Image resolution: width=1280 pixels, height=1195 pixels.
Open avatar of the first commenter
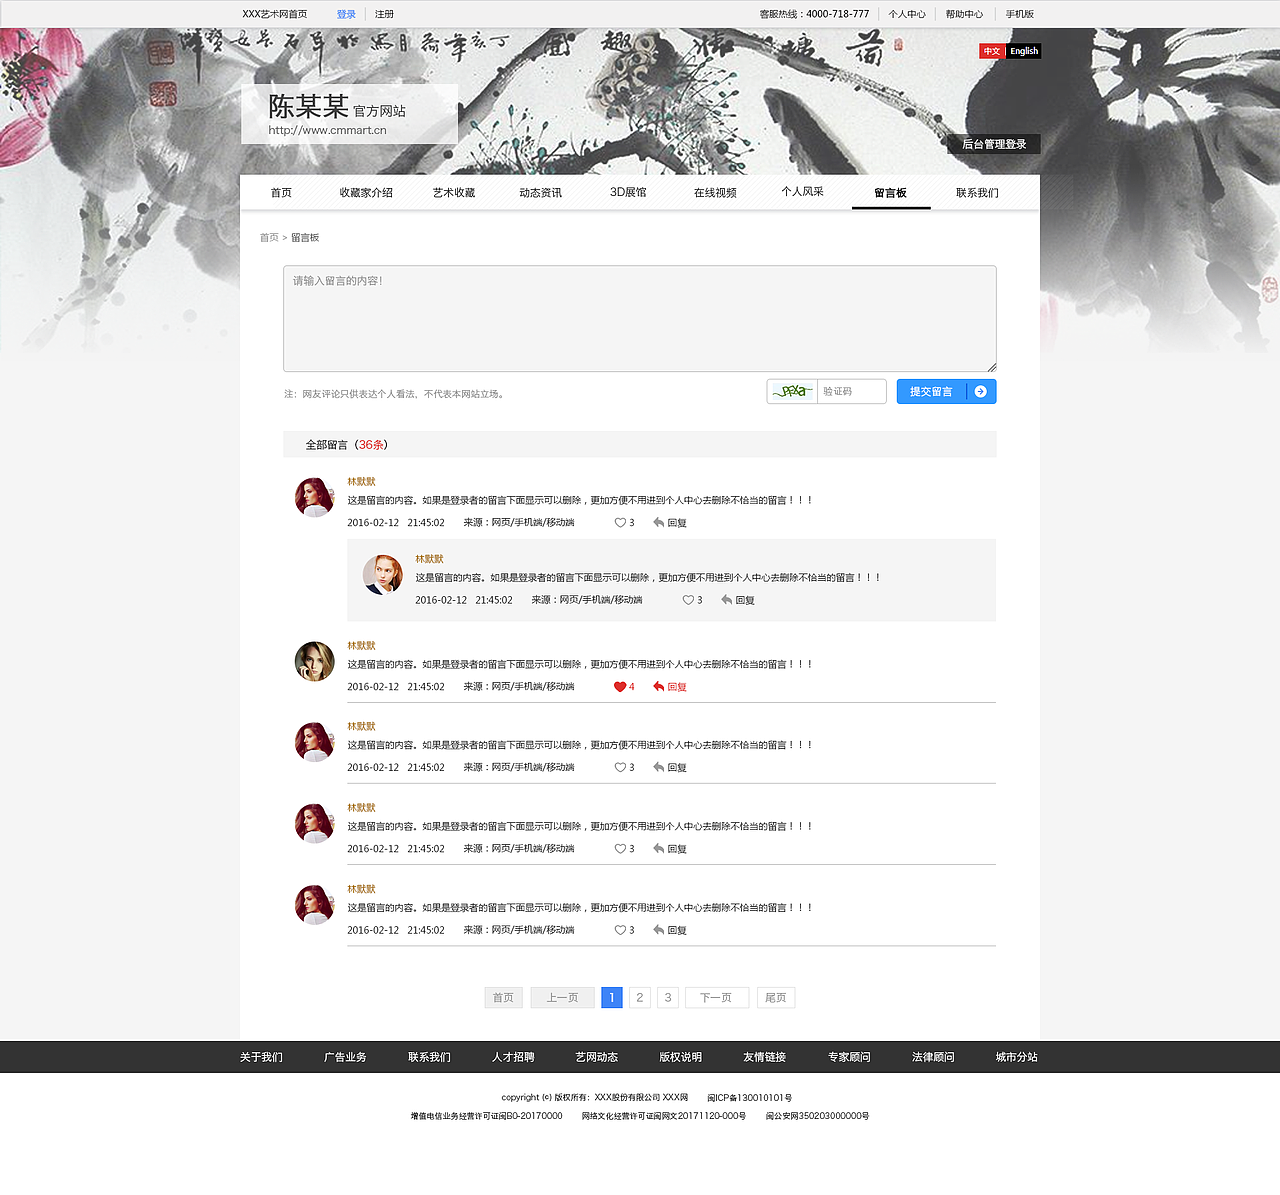314,497
